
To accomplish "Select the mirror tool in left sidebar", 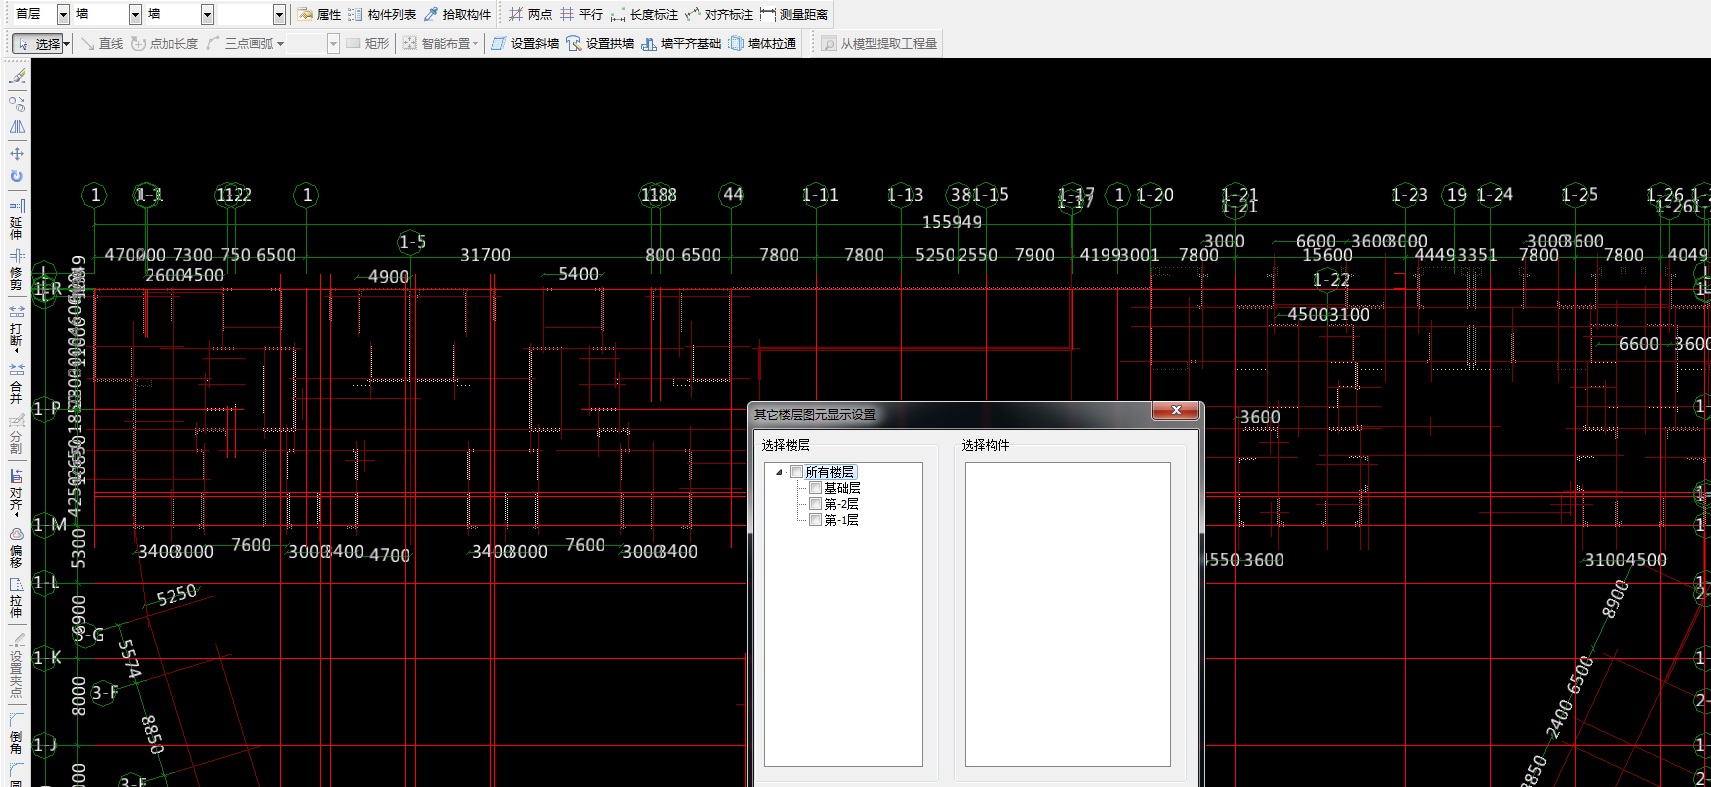I will click(17, 127).
